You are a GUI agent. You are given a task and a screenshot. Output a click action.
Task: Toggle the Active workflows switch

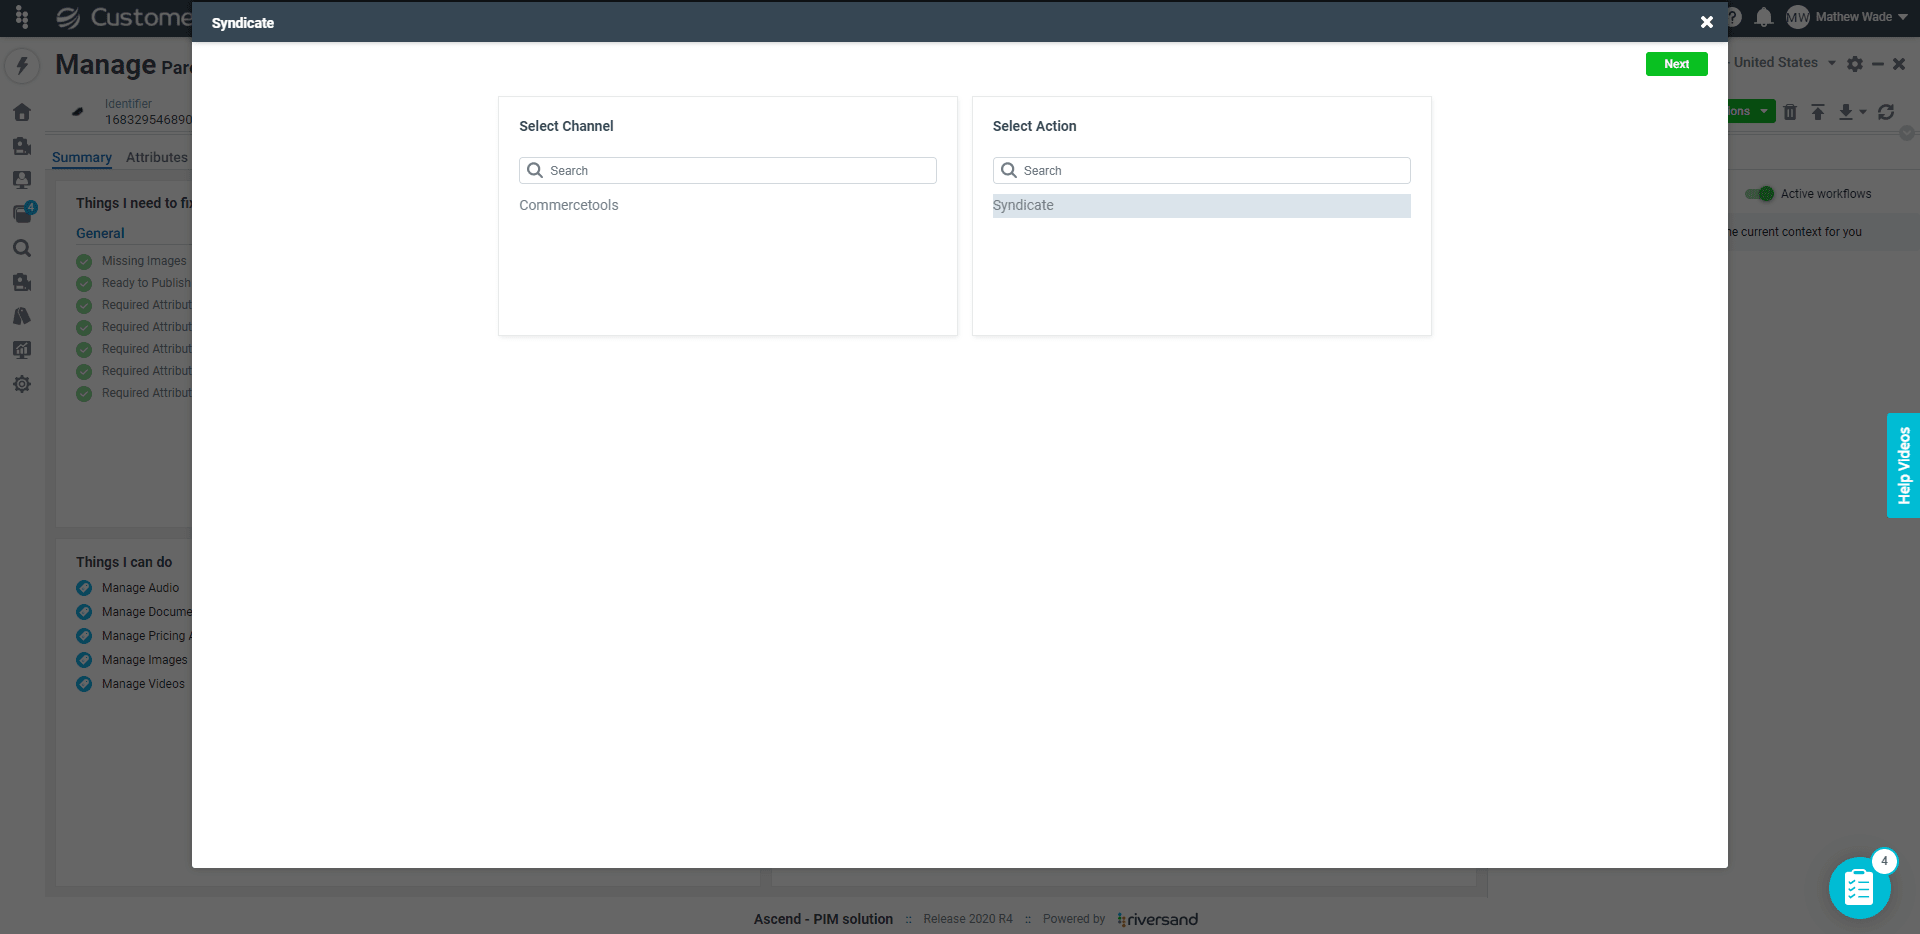point(1760,194)
